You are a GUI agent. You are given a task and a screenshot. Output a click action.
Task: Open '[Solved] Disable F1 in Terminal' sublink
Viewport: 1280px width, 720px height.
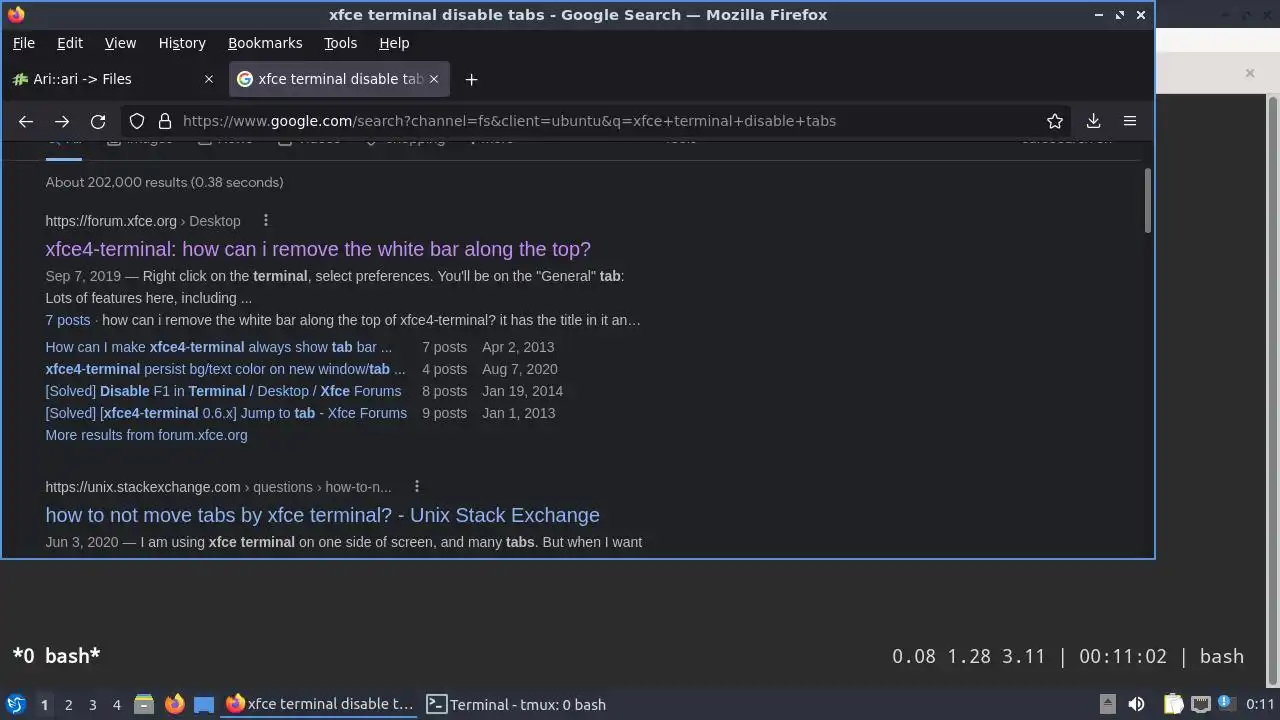[x=223, y=391]
